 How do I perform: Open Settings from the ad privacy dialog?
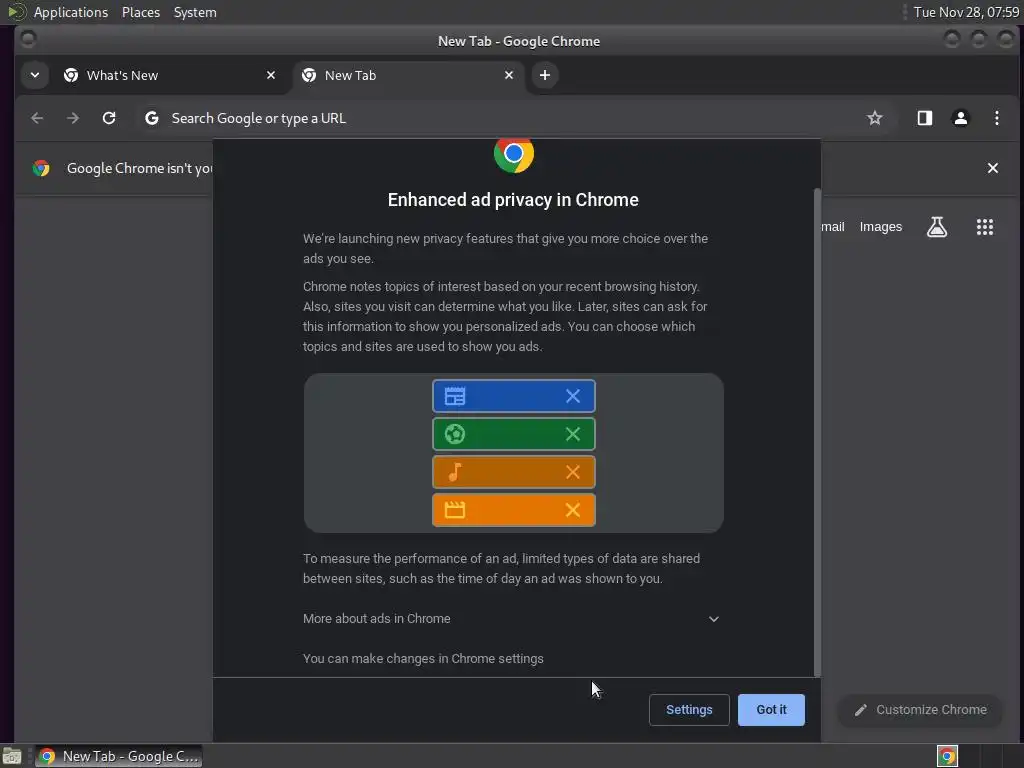[689, 709]
